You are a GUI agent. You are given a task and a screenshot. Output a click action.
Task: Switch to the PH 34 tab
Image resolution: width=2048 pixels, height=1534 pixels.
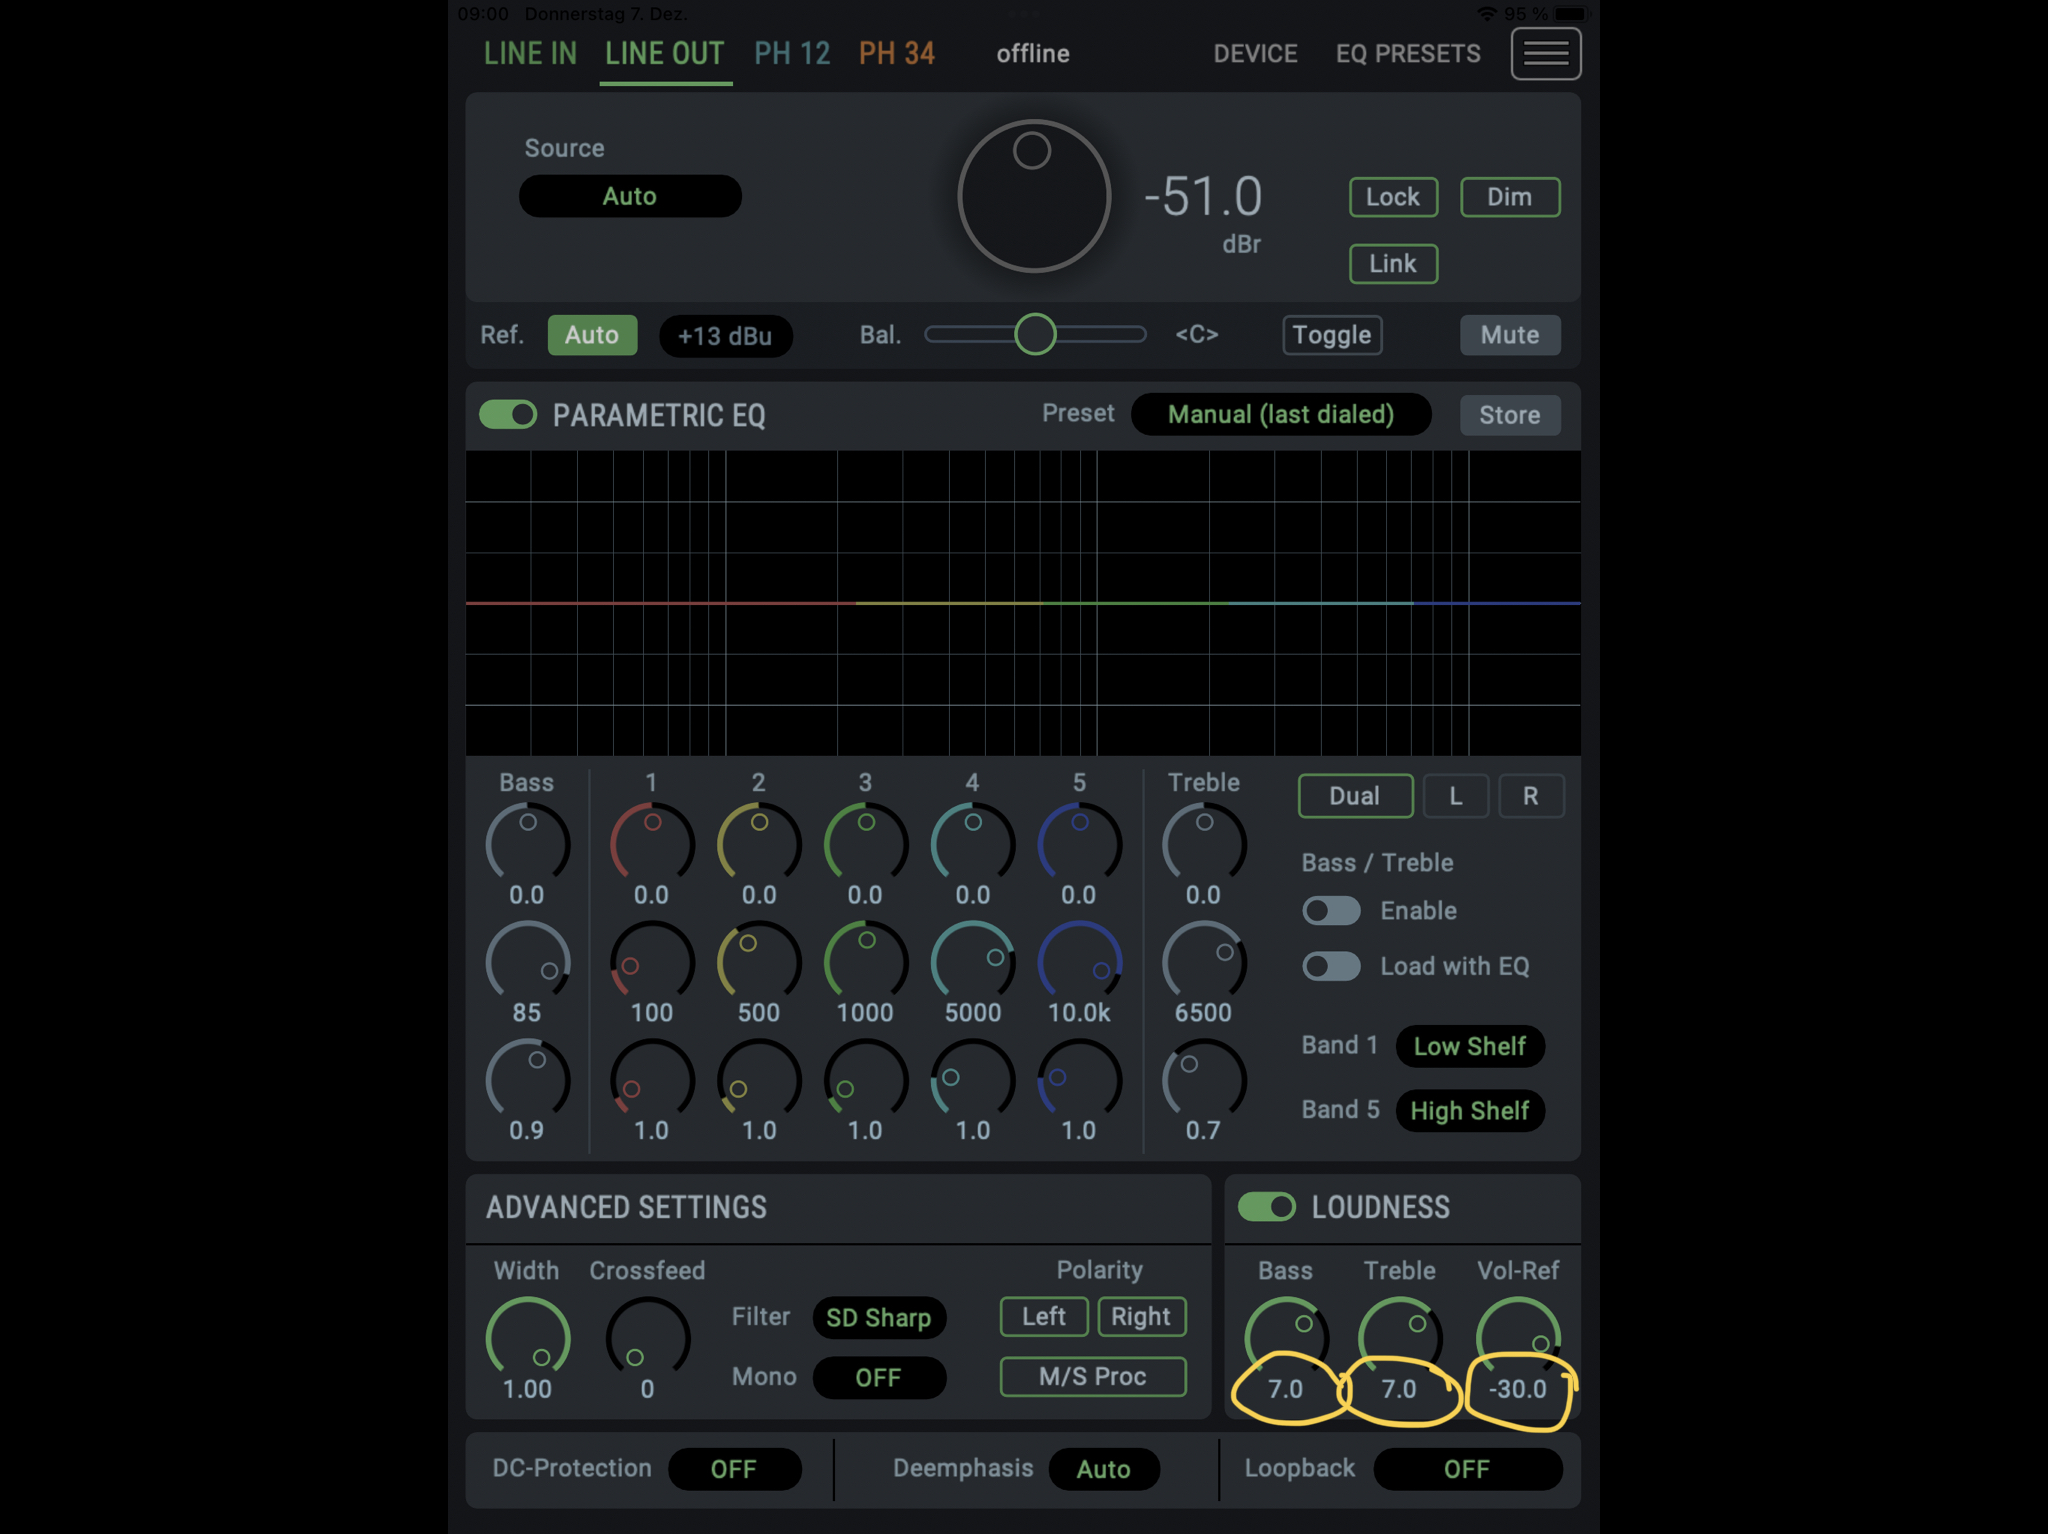click(897, 53)
